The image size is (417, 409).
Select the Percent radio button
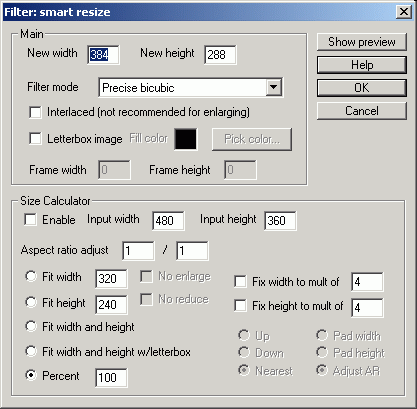31,375
